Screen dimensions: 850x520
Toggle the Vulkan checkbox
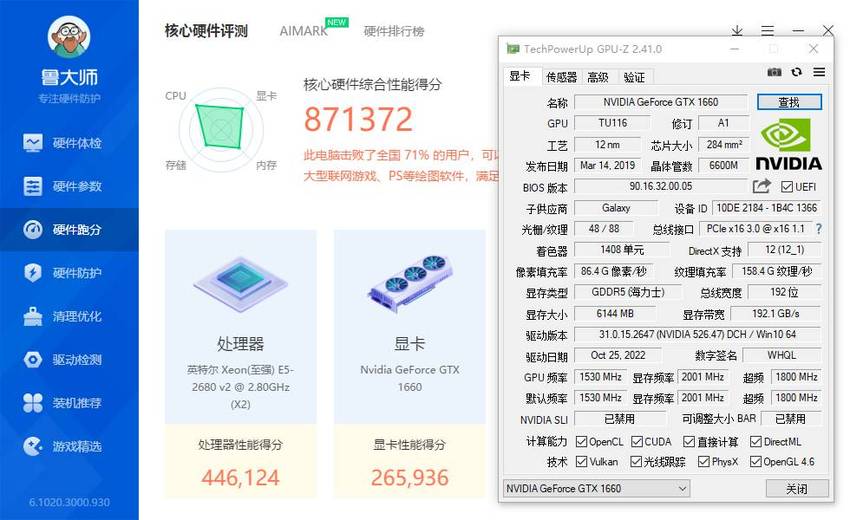(581, 461)
